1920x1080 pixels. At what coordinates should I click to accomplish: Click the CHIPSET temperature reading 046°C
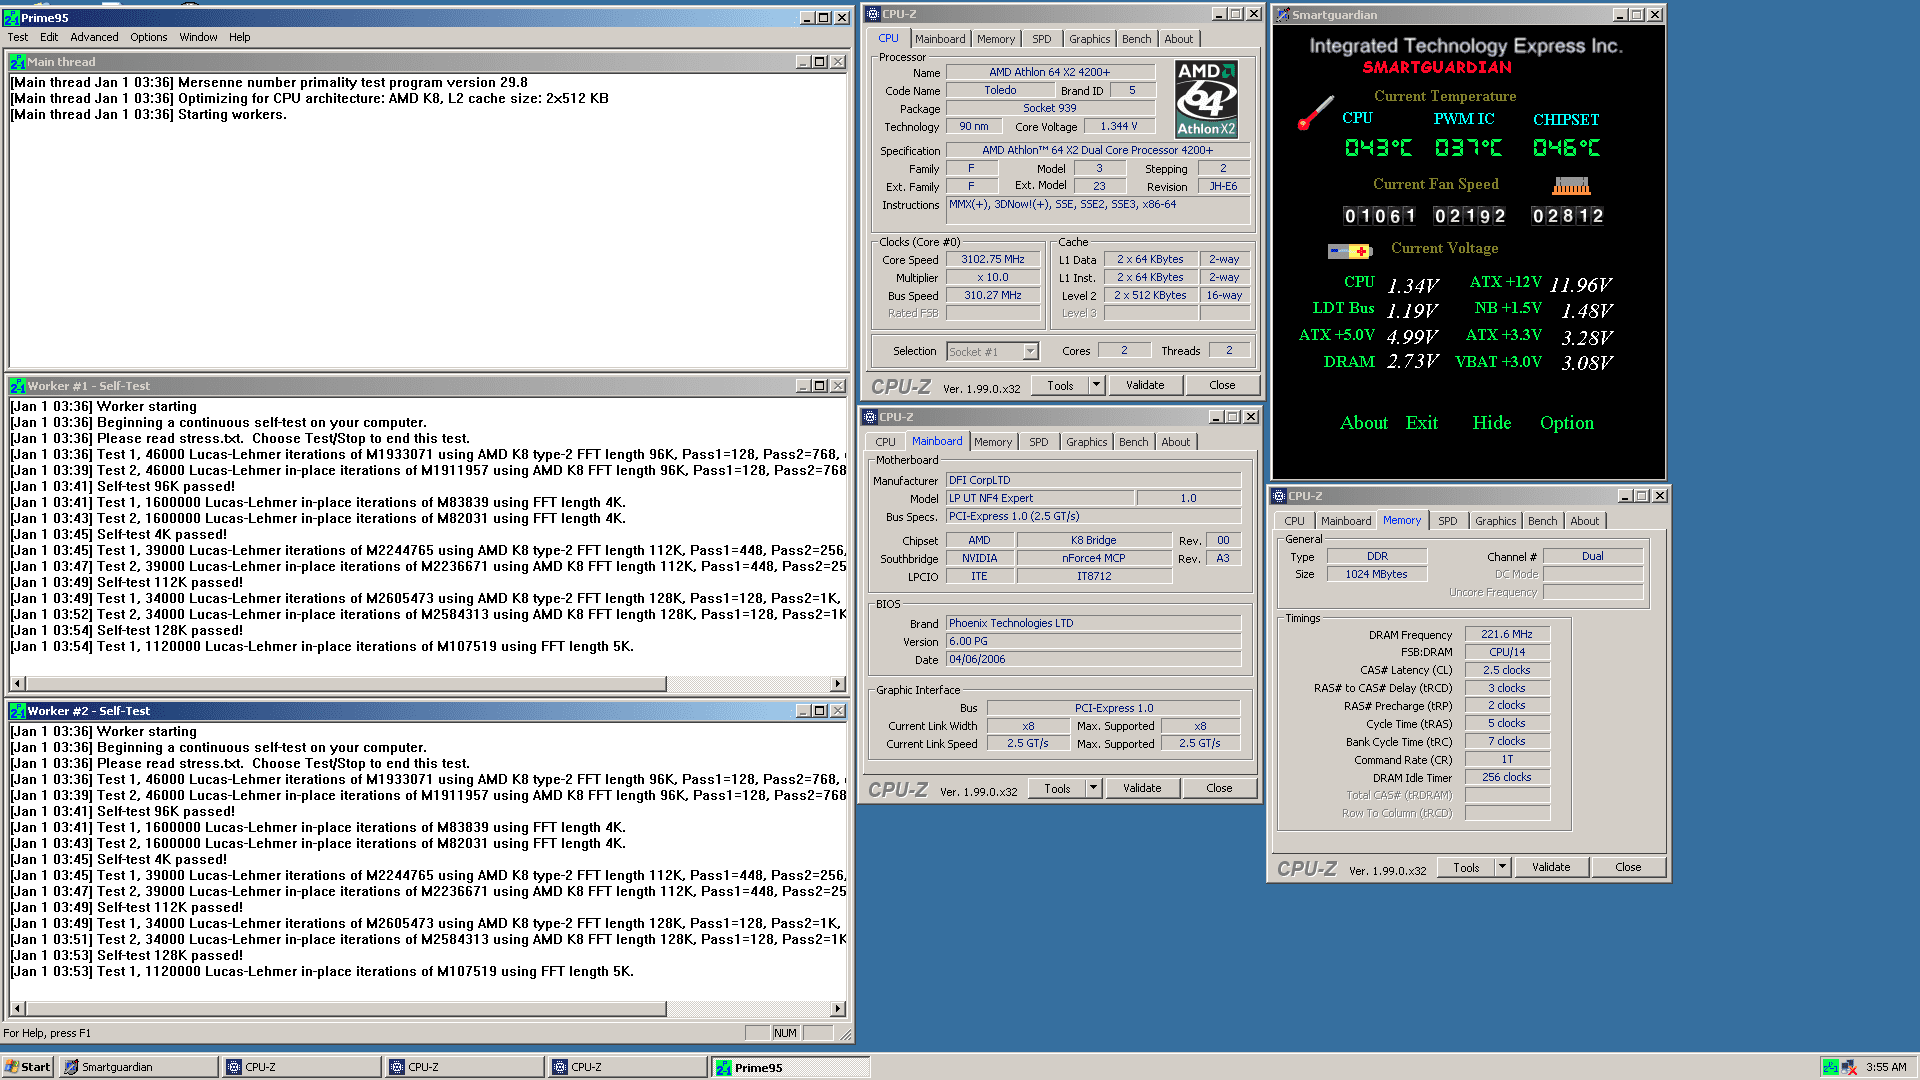tap(1566, 148)
